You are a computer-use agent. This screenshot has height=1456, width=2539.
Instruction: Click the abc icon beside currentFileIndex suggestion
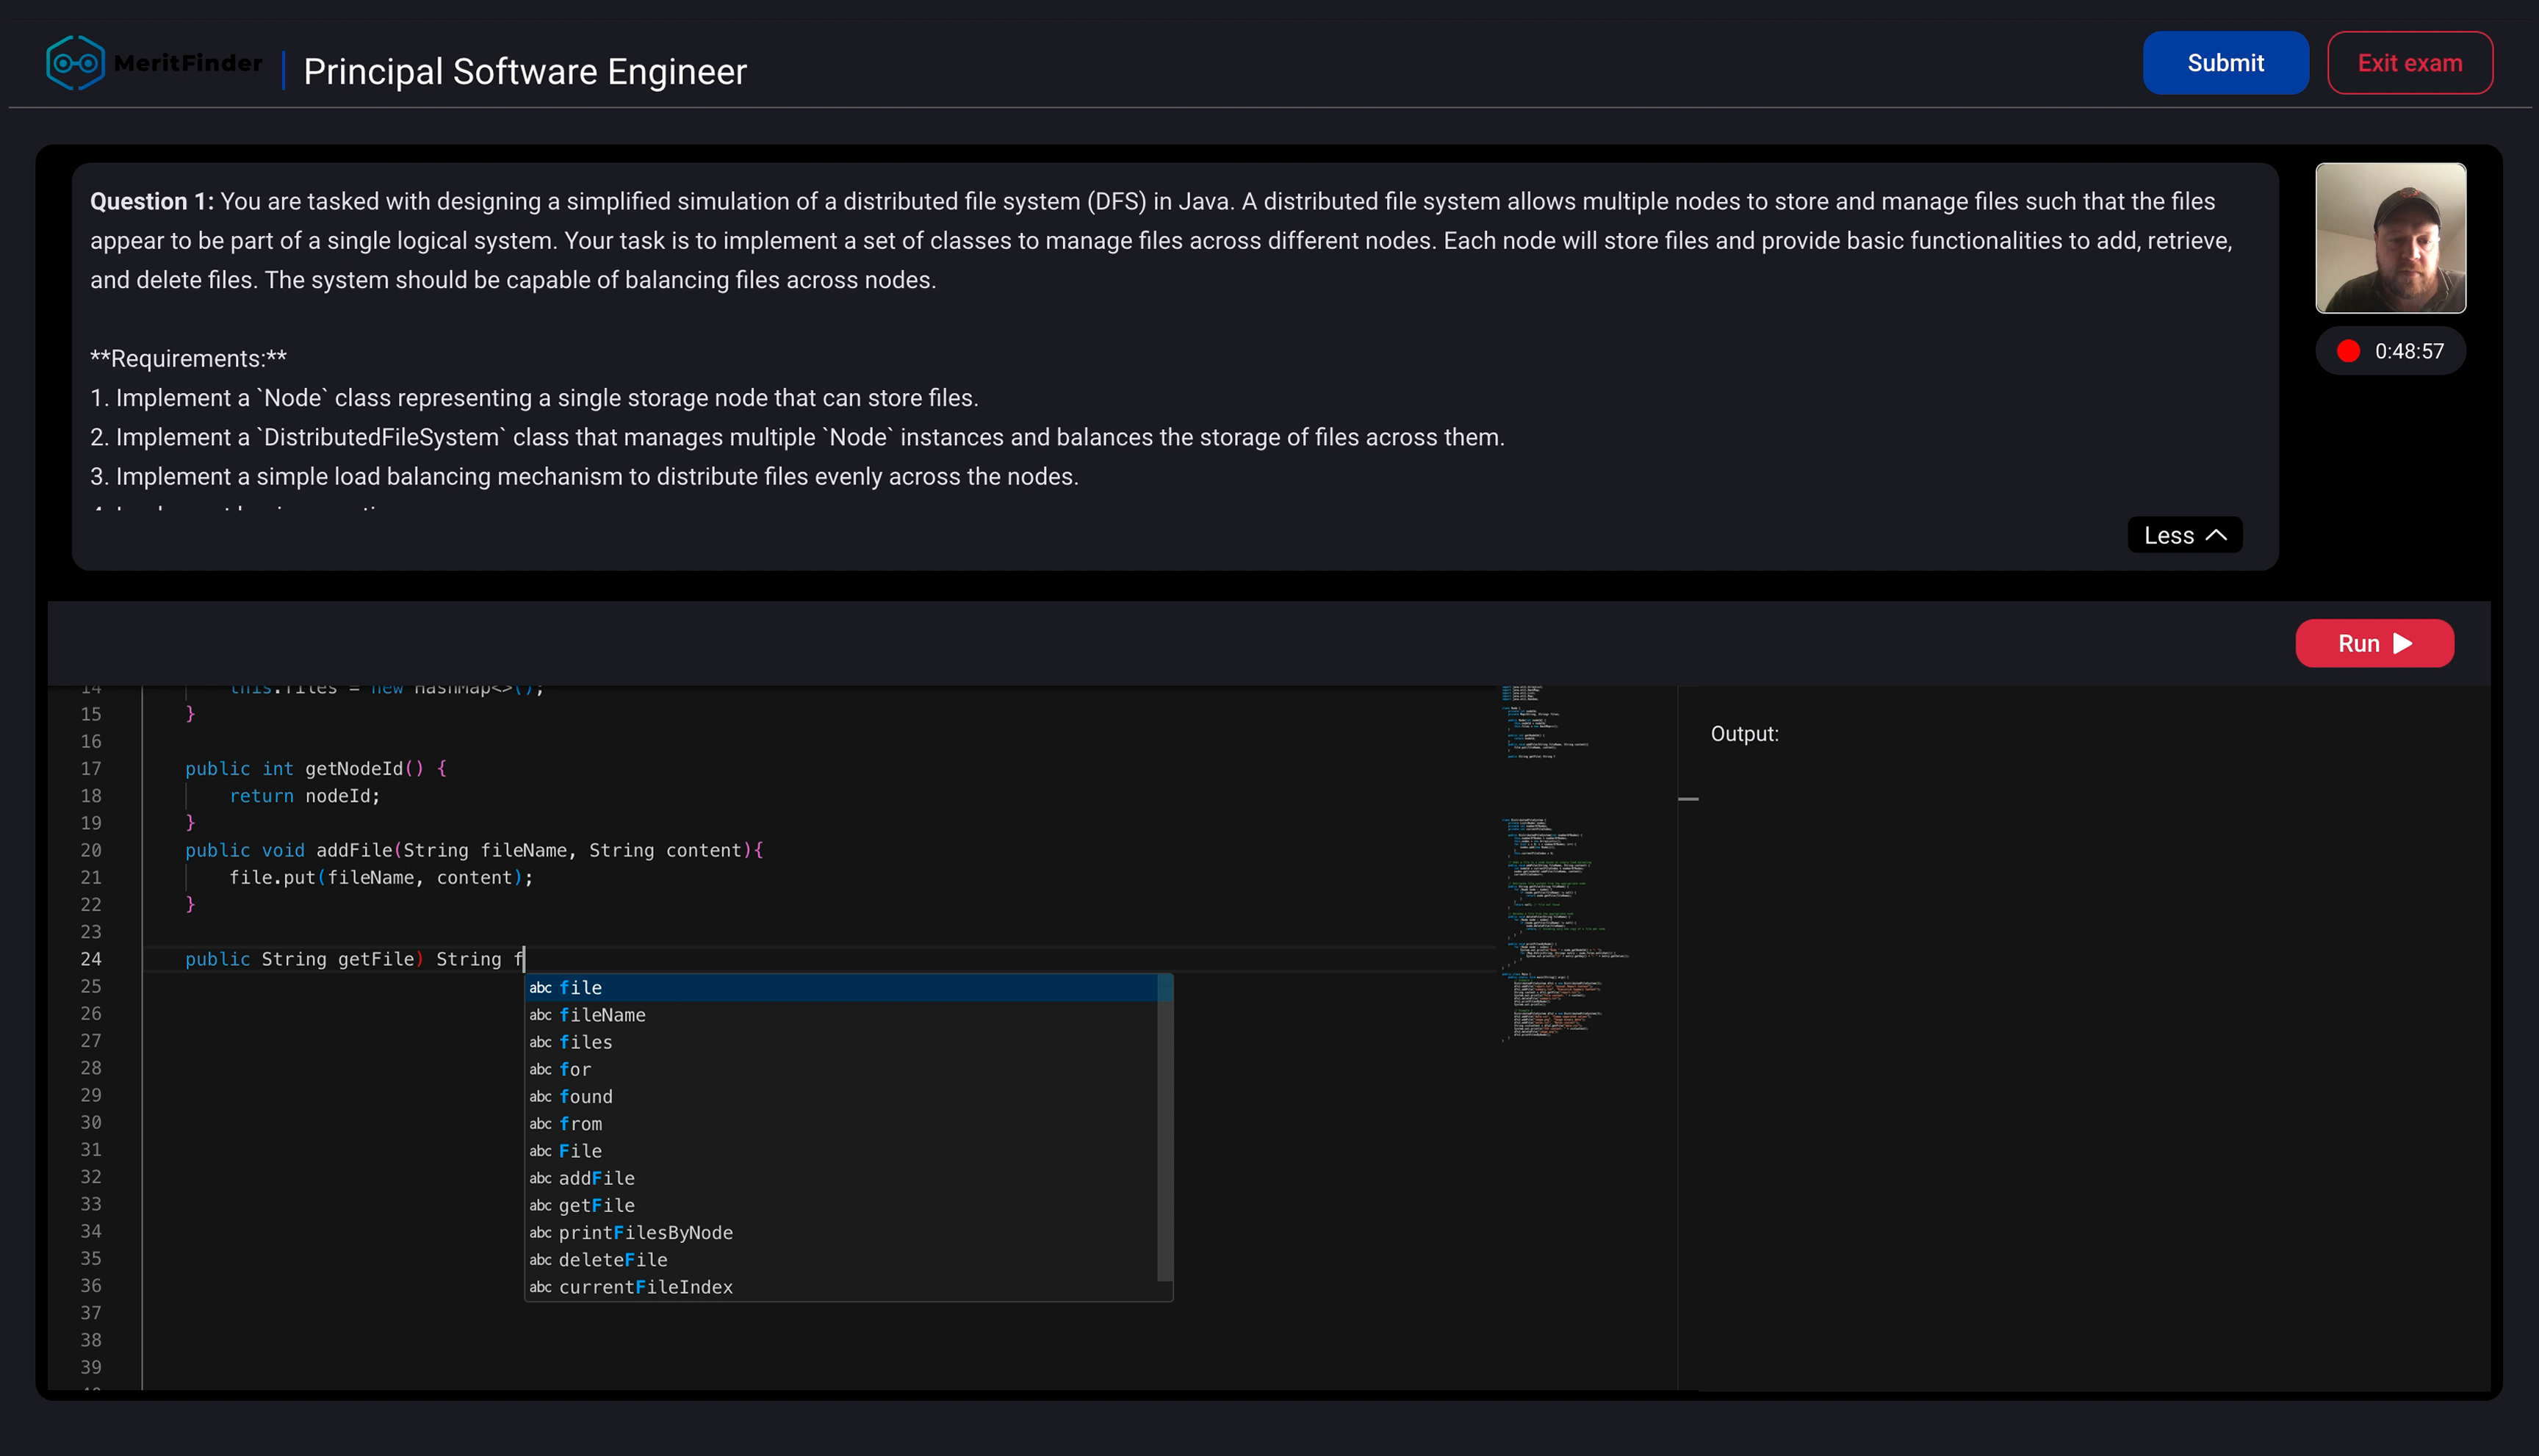pos(540,1287)
